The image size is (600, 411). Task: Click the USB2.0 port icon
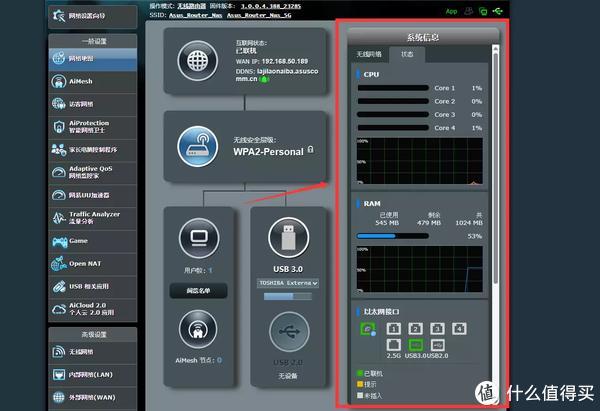point(437,345)
